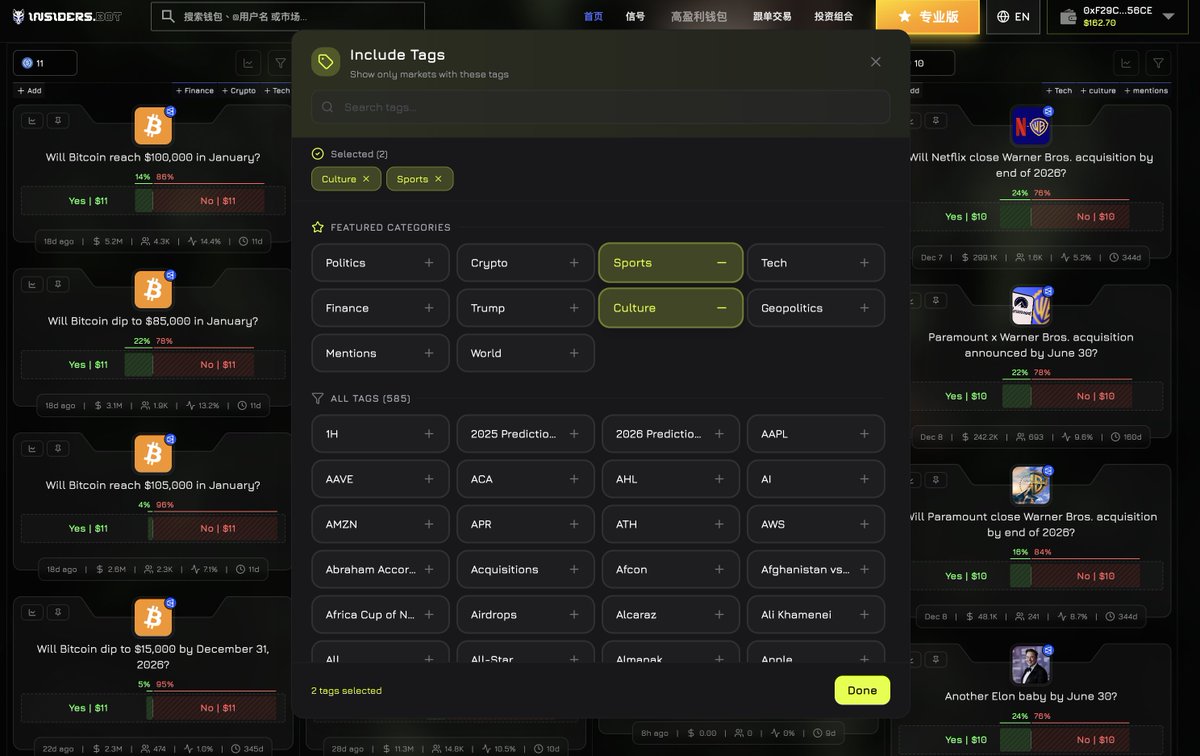Viewport: 1200px width, 756px height.
Task: Click the globe language icon
Action: coord(1003,17)
